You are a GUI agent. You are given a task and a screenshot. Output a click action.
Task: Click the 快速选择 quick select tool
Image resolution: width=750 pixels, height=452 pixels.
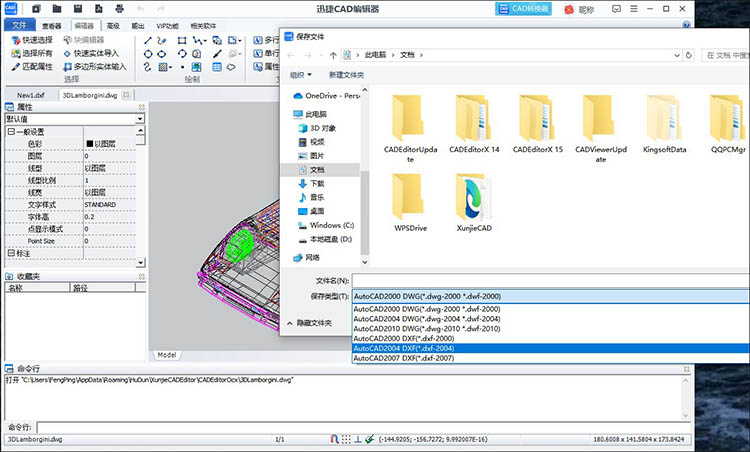(32, 40)
